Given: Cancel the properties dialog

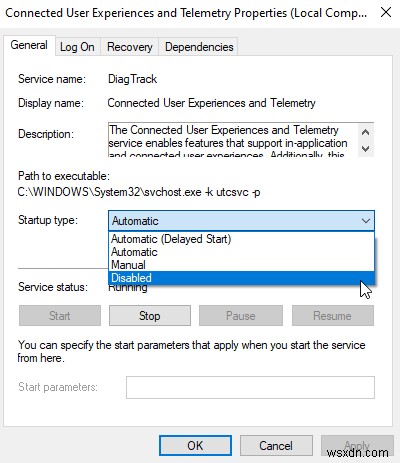Looking at the screenshot, I should point(276,445).
